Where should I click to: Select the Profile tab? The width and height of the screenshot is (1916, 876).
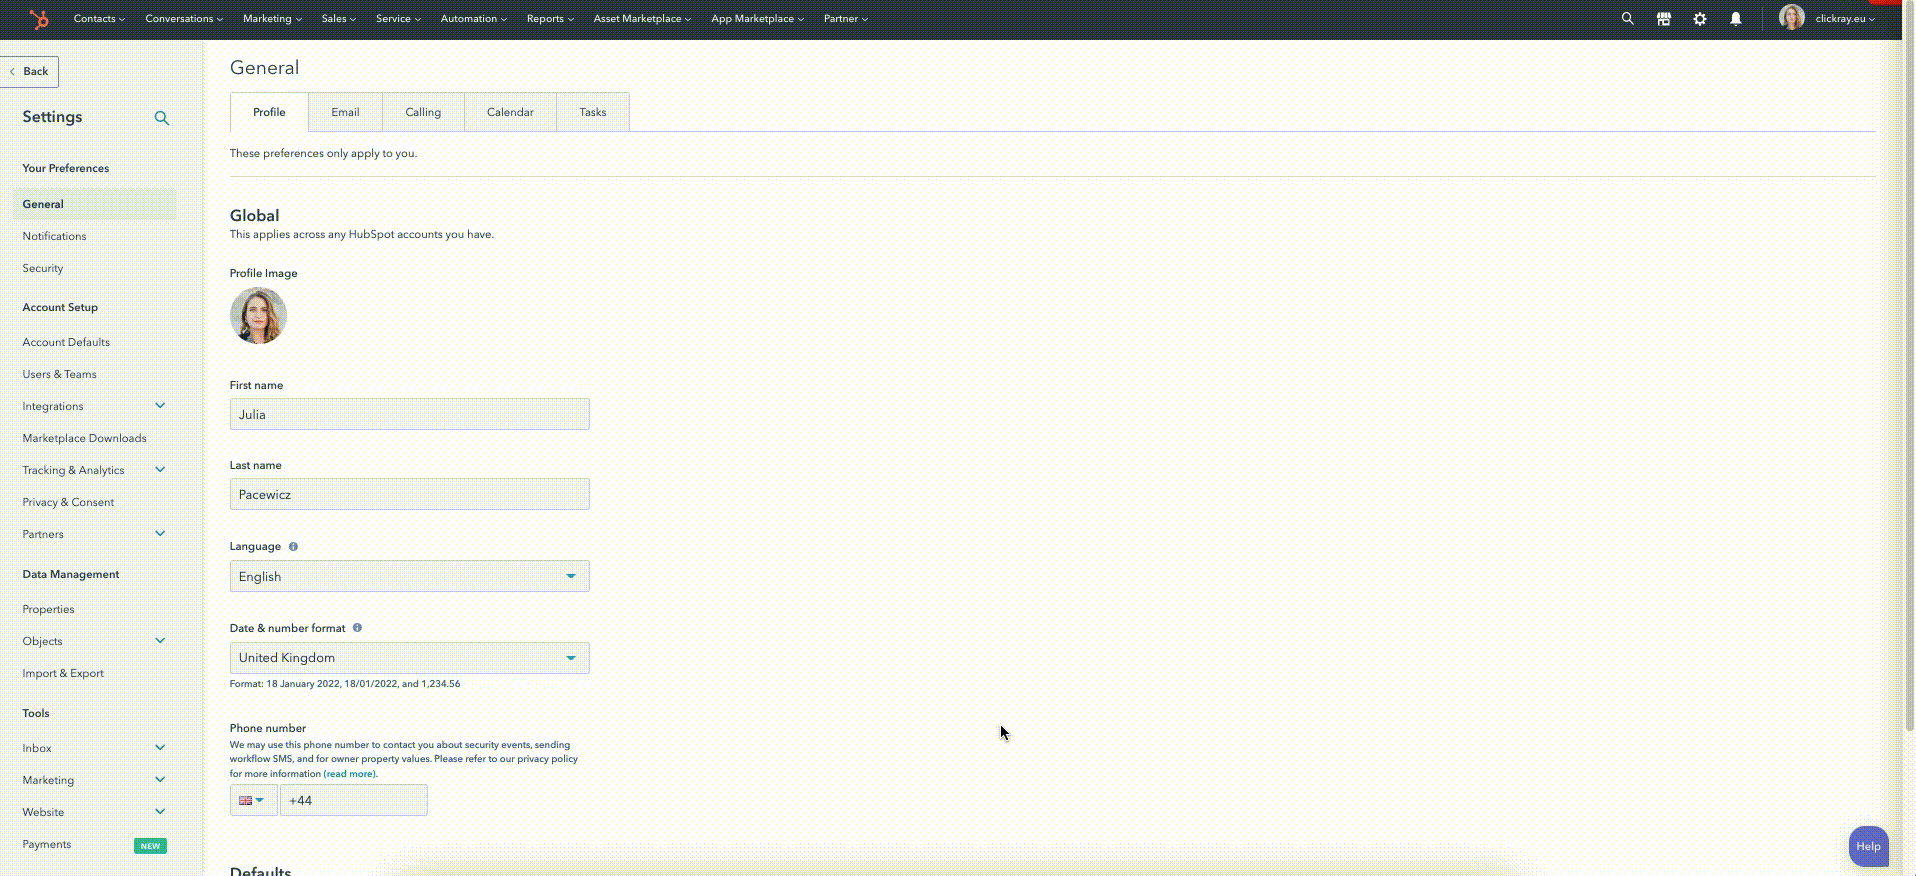[269, 112]
